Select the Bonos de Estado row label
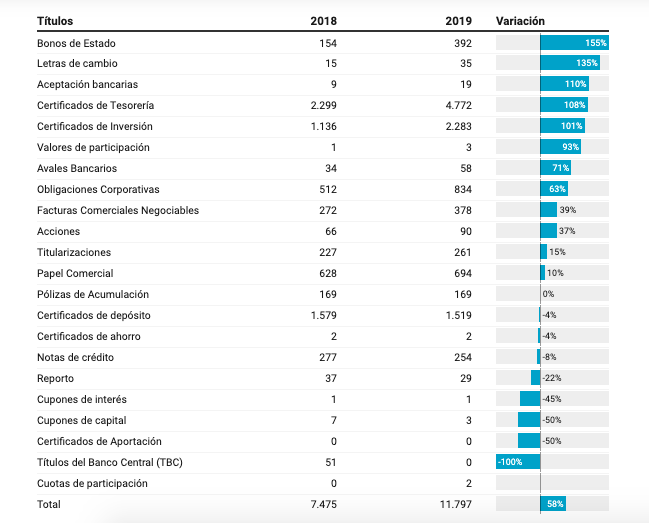This screenshot has width=649, height=523. (76, 43)
